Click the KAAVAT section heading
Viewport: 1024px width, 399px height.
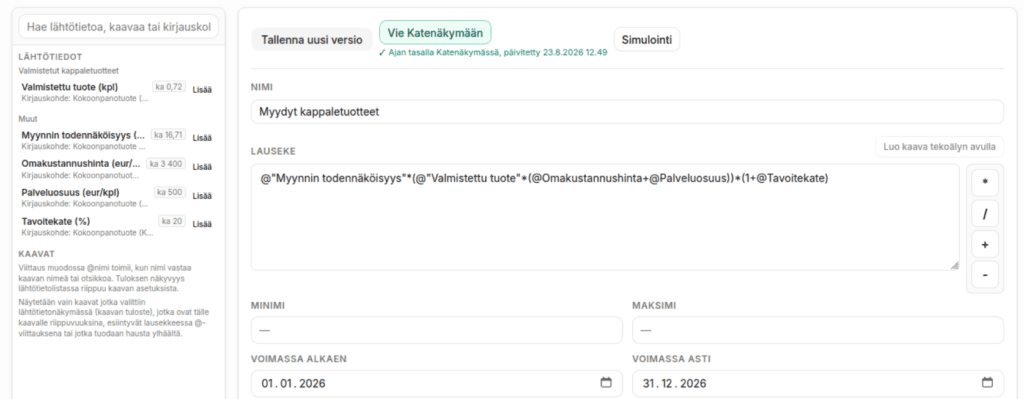click(37, 253)
